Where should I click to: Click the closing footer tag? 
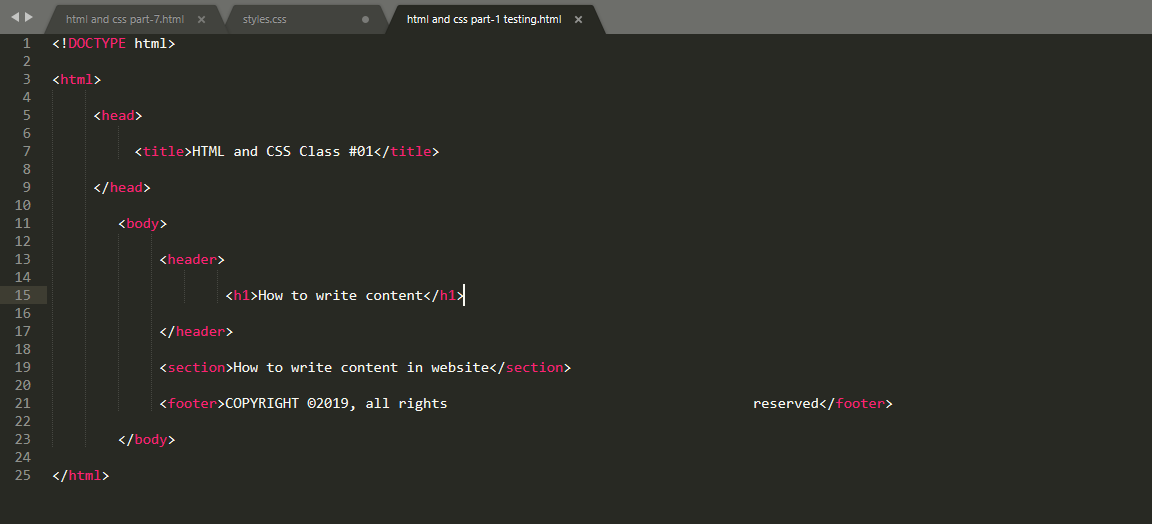pyautogui.click(x=856, y=403)
